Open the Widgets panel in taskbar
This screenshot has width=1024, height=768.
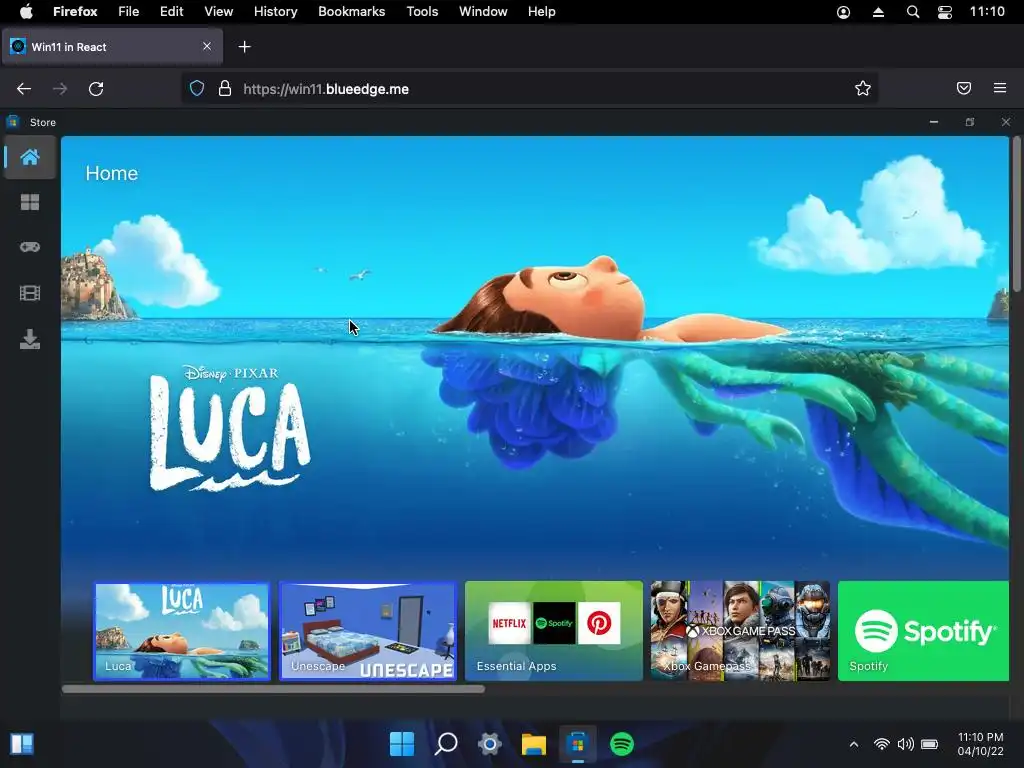click(x=22, y=744)
